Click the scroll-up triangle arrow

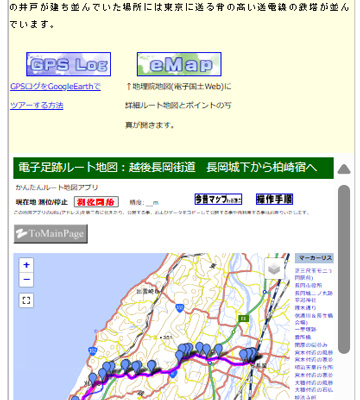coord(344,169)
